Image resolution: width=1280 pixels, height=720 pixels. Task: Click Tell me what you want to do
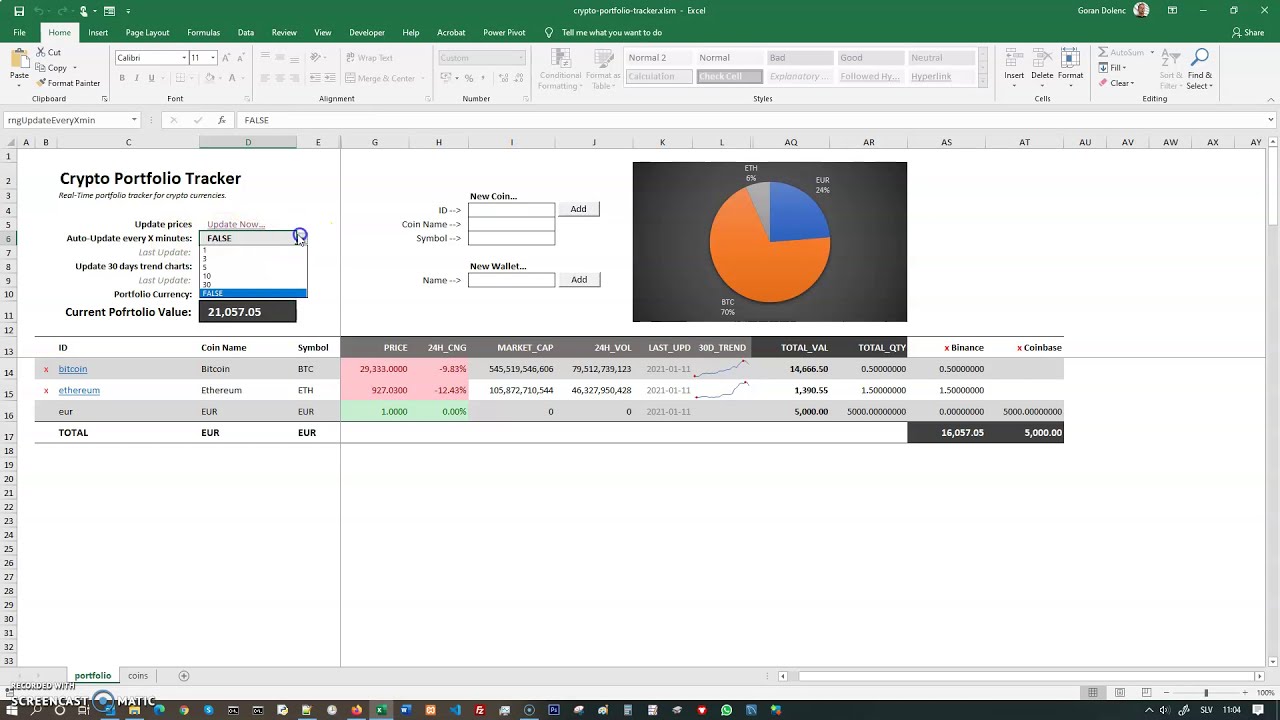pos(611,33)
